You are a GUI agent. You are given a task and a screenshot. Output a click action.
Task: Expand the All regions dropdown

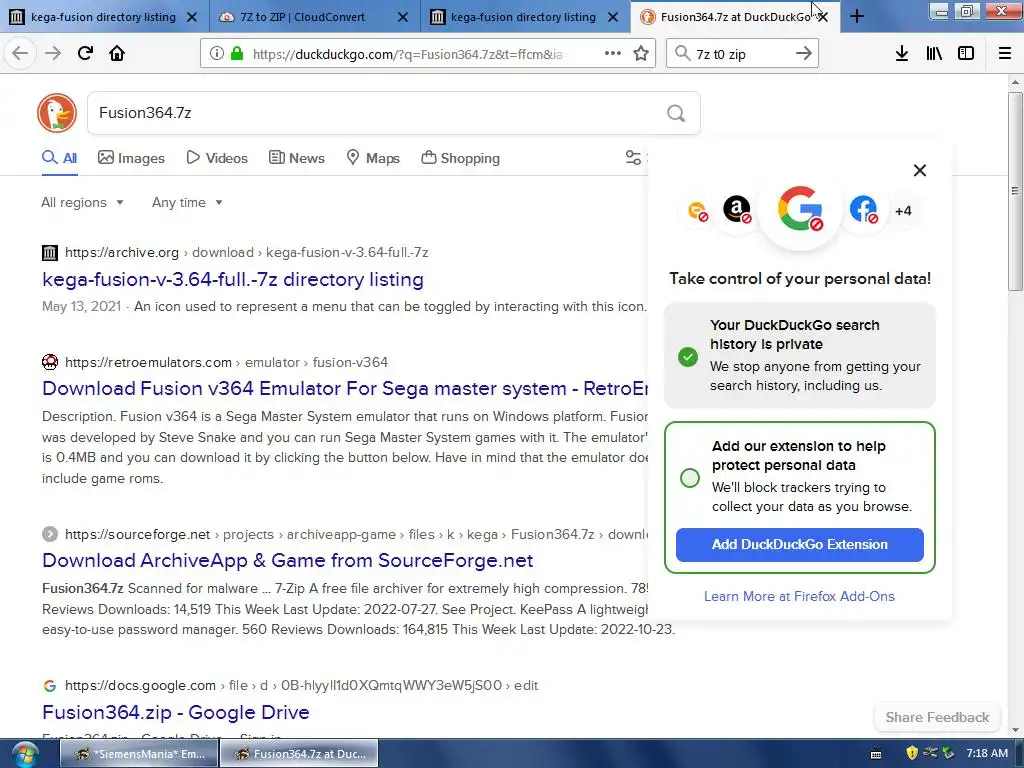pyautogui.click(x=82, y=202)
